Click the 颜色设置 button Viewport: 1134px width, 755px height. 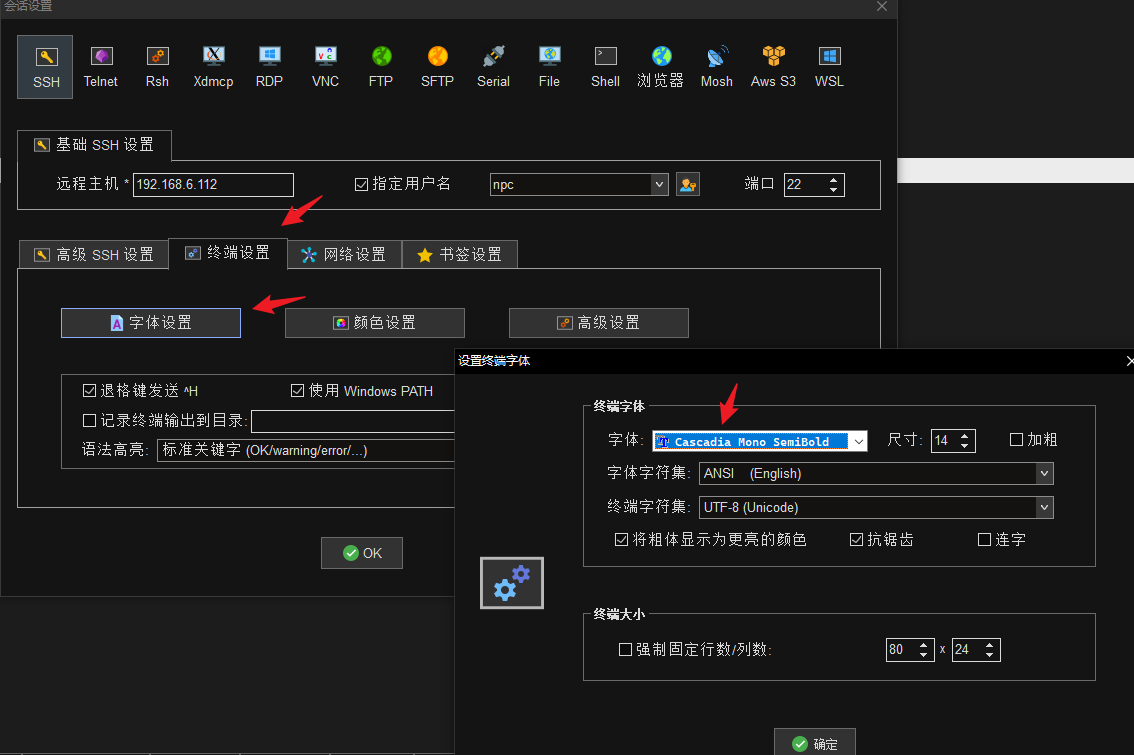pyautogui.click(x=375, y=323)
